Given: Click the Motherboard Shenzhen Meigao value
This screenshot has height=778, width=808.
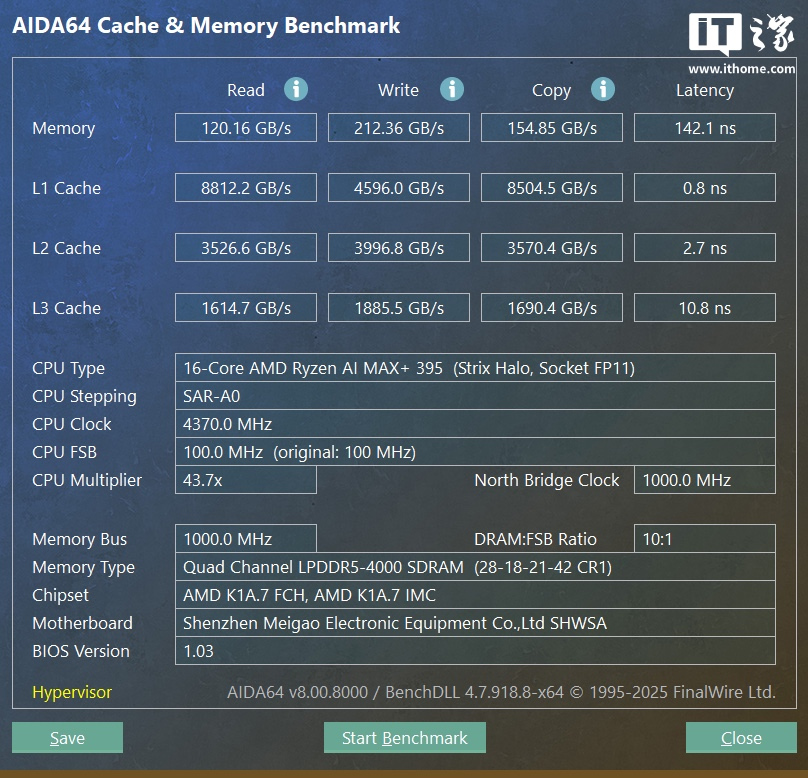Looking at the screenshot, I should [x=475, y=622].
